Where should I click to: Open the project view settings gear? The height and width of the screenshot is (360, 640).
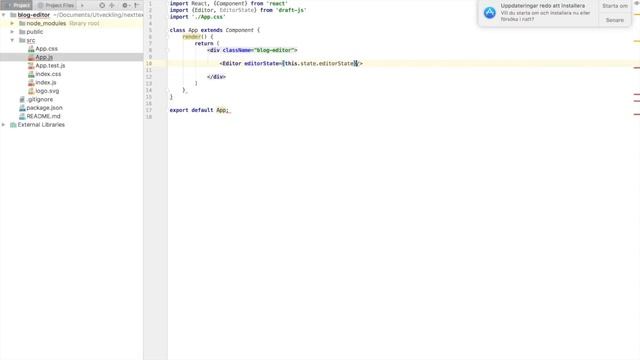pyautogui.click(x=125, y=5)
